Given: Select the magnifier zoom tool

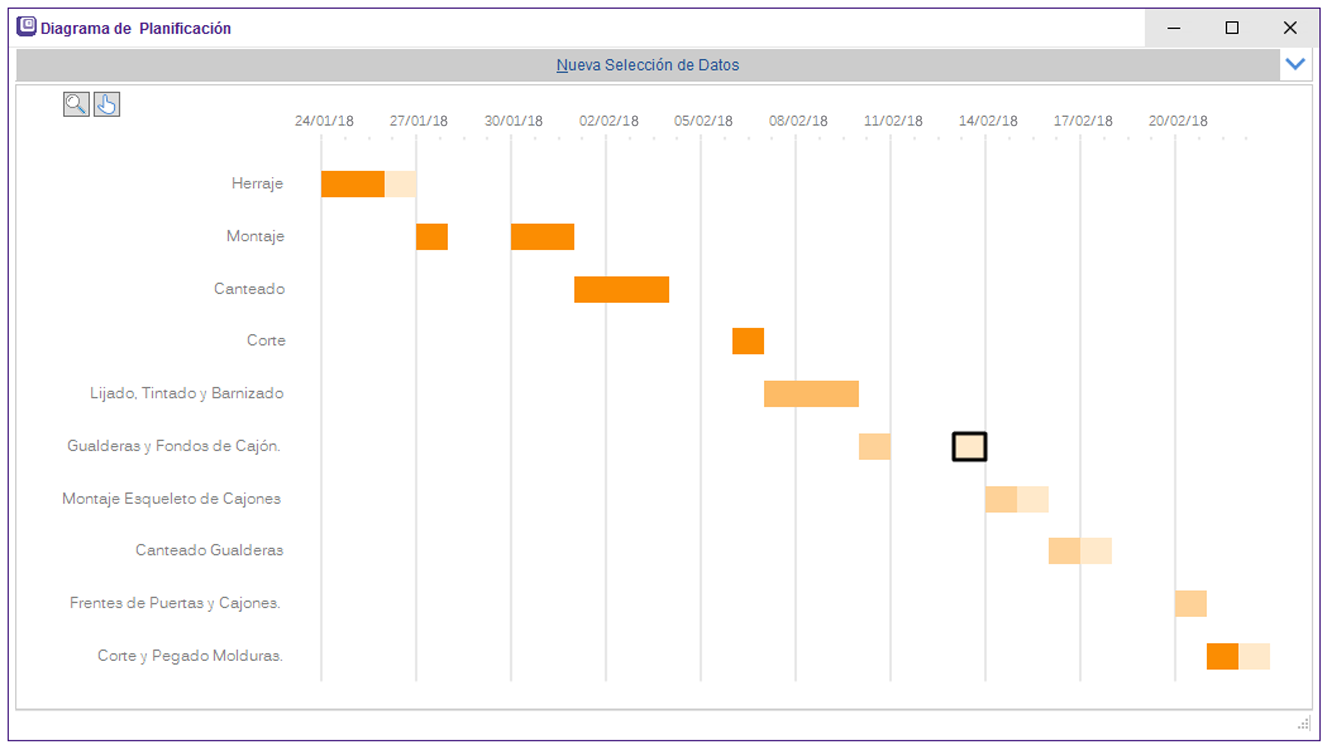Looking at the screenshot, I should [x=76, y=104].
